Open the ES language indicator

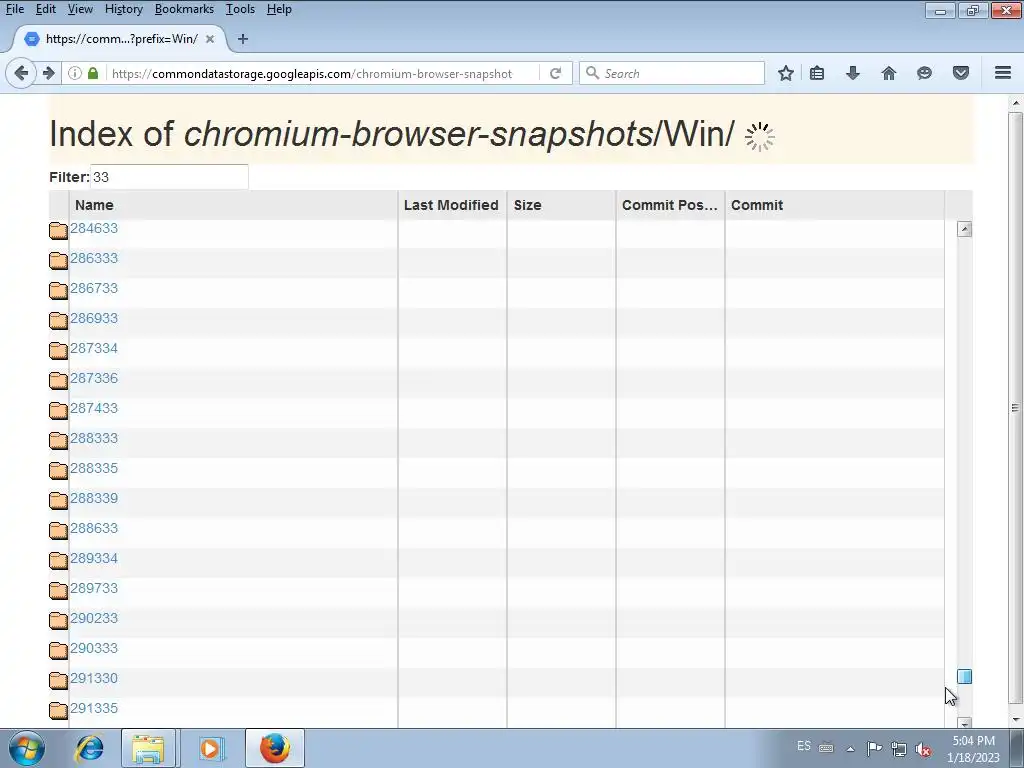pos(804,746)
